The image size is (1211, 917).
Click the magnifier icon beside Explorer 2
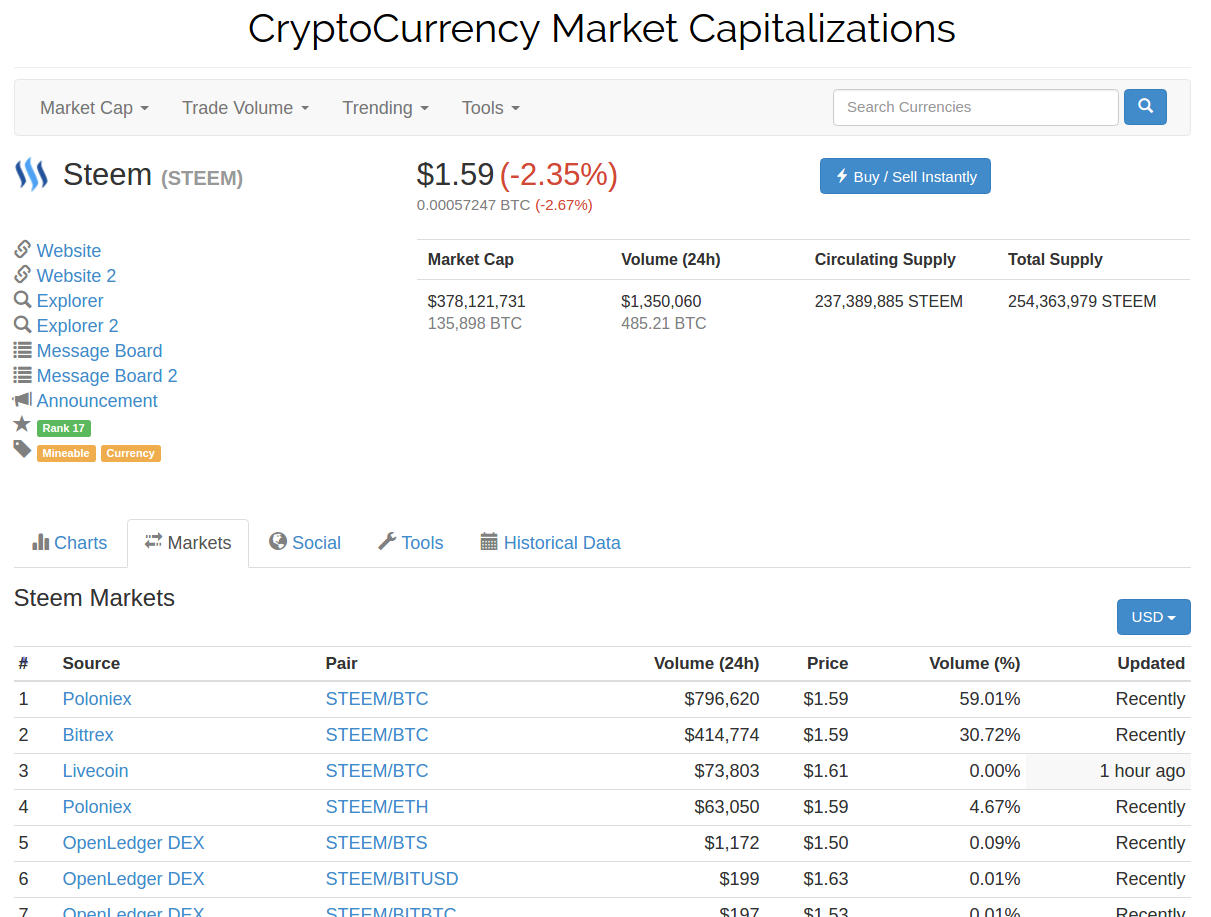(x=22, y=324)
